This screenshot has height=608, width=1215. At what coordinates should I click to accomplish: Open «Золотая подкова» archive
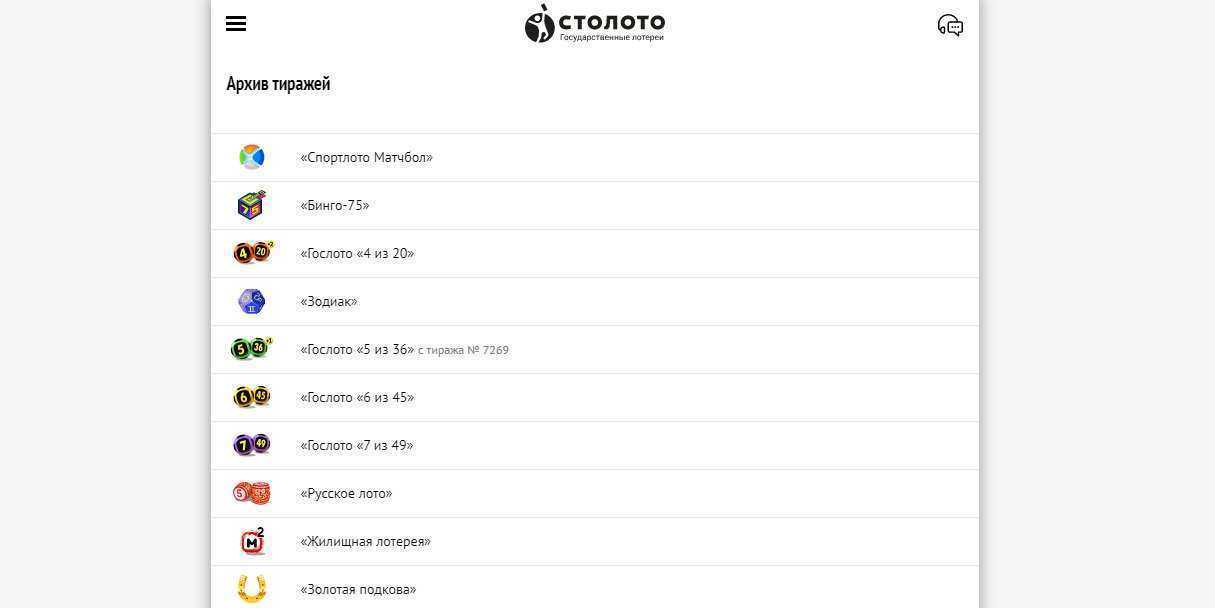[358, 589]
